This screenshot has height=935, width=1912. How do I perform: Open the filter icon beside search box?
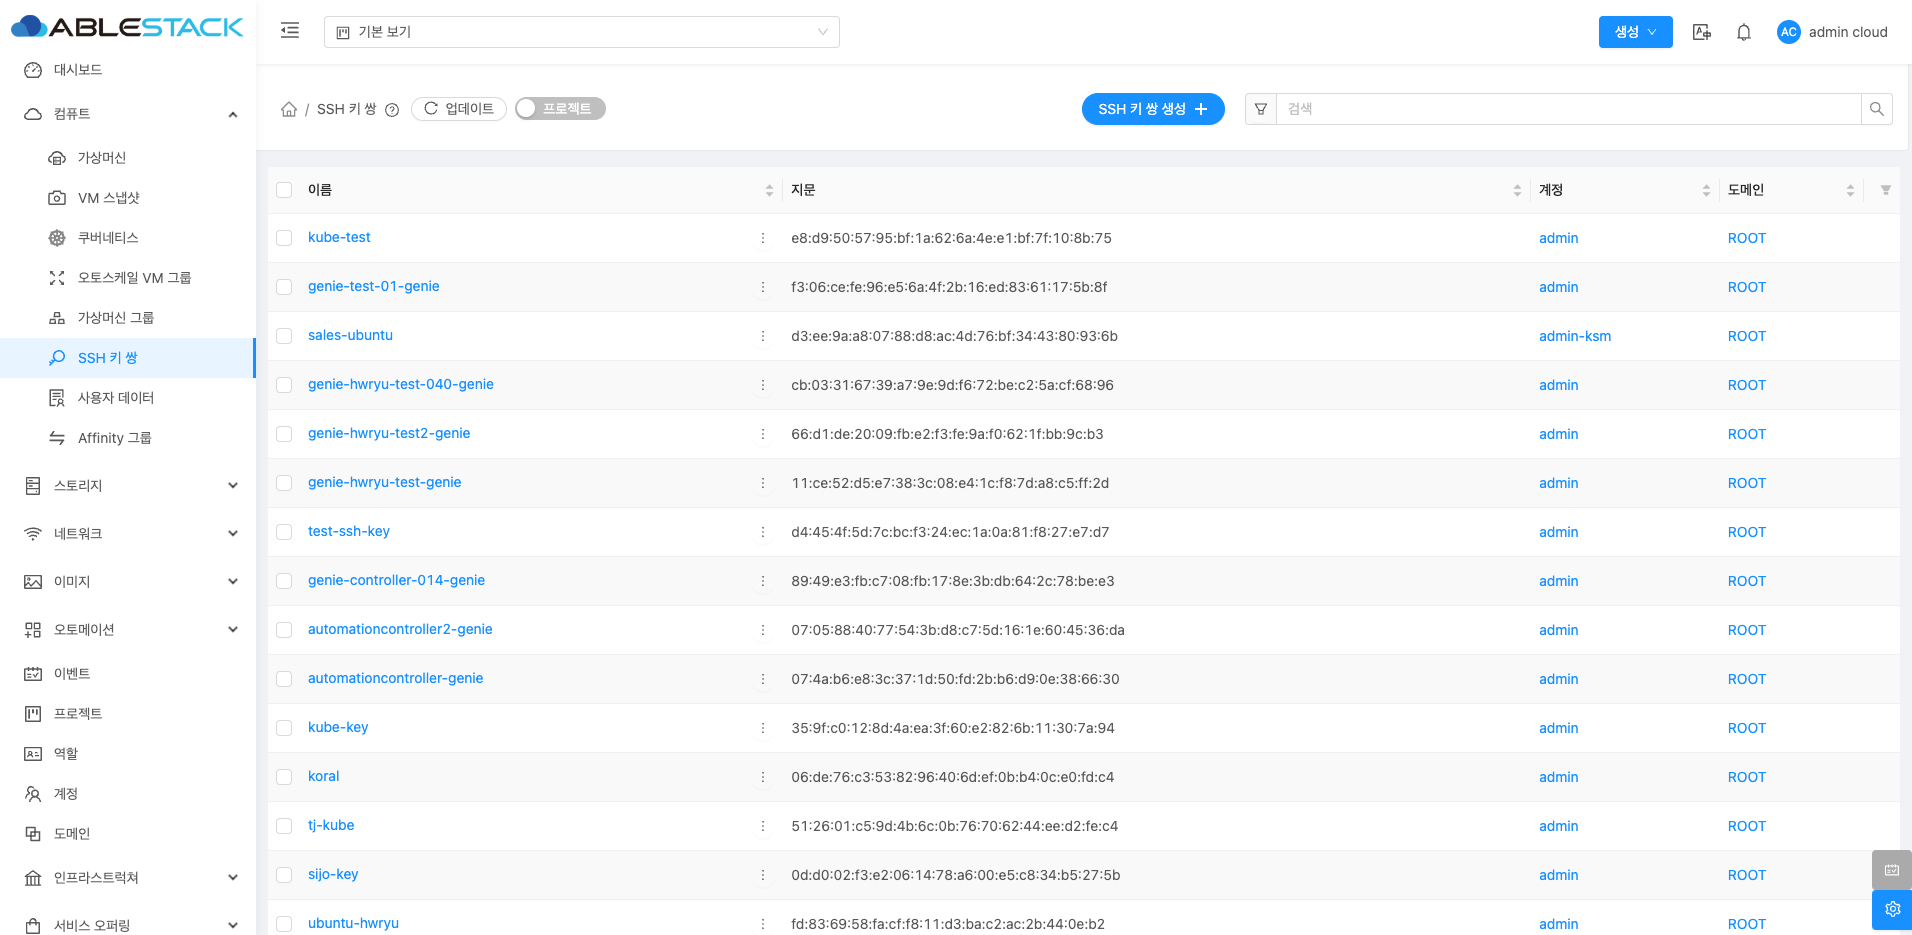tap(1261, 109)
